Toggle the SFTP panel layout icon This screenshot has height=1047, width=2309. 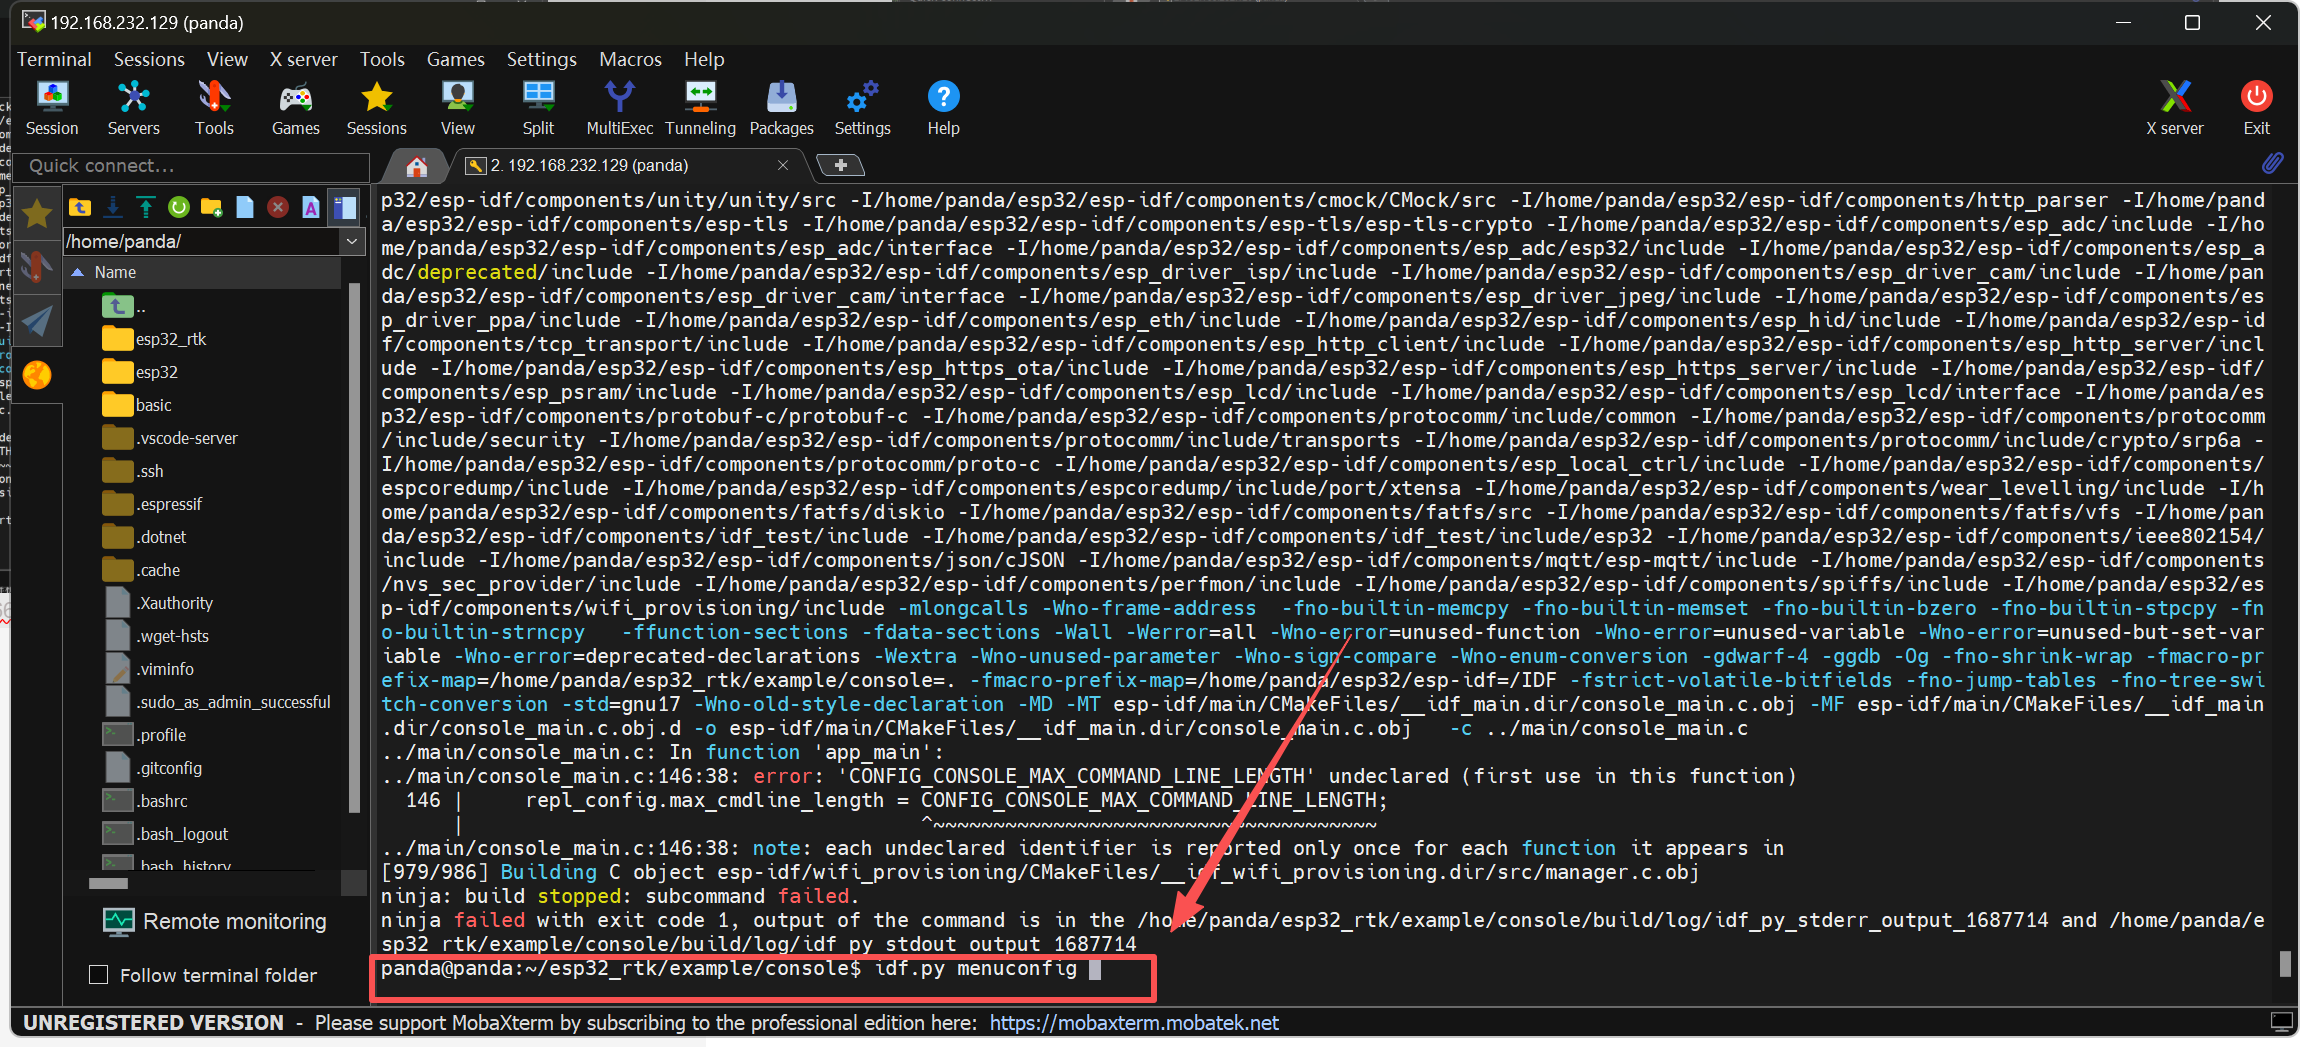pos(345,207)
